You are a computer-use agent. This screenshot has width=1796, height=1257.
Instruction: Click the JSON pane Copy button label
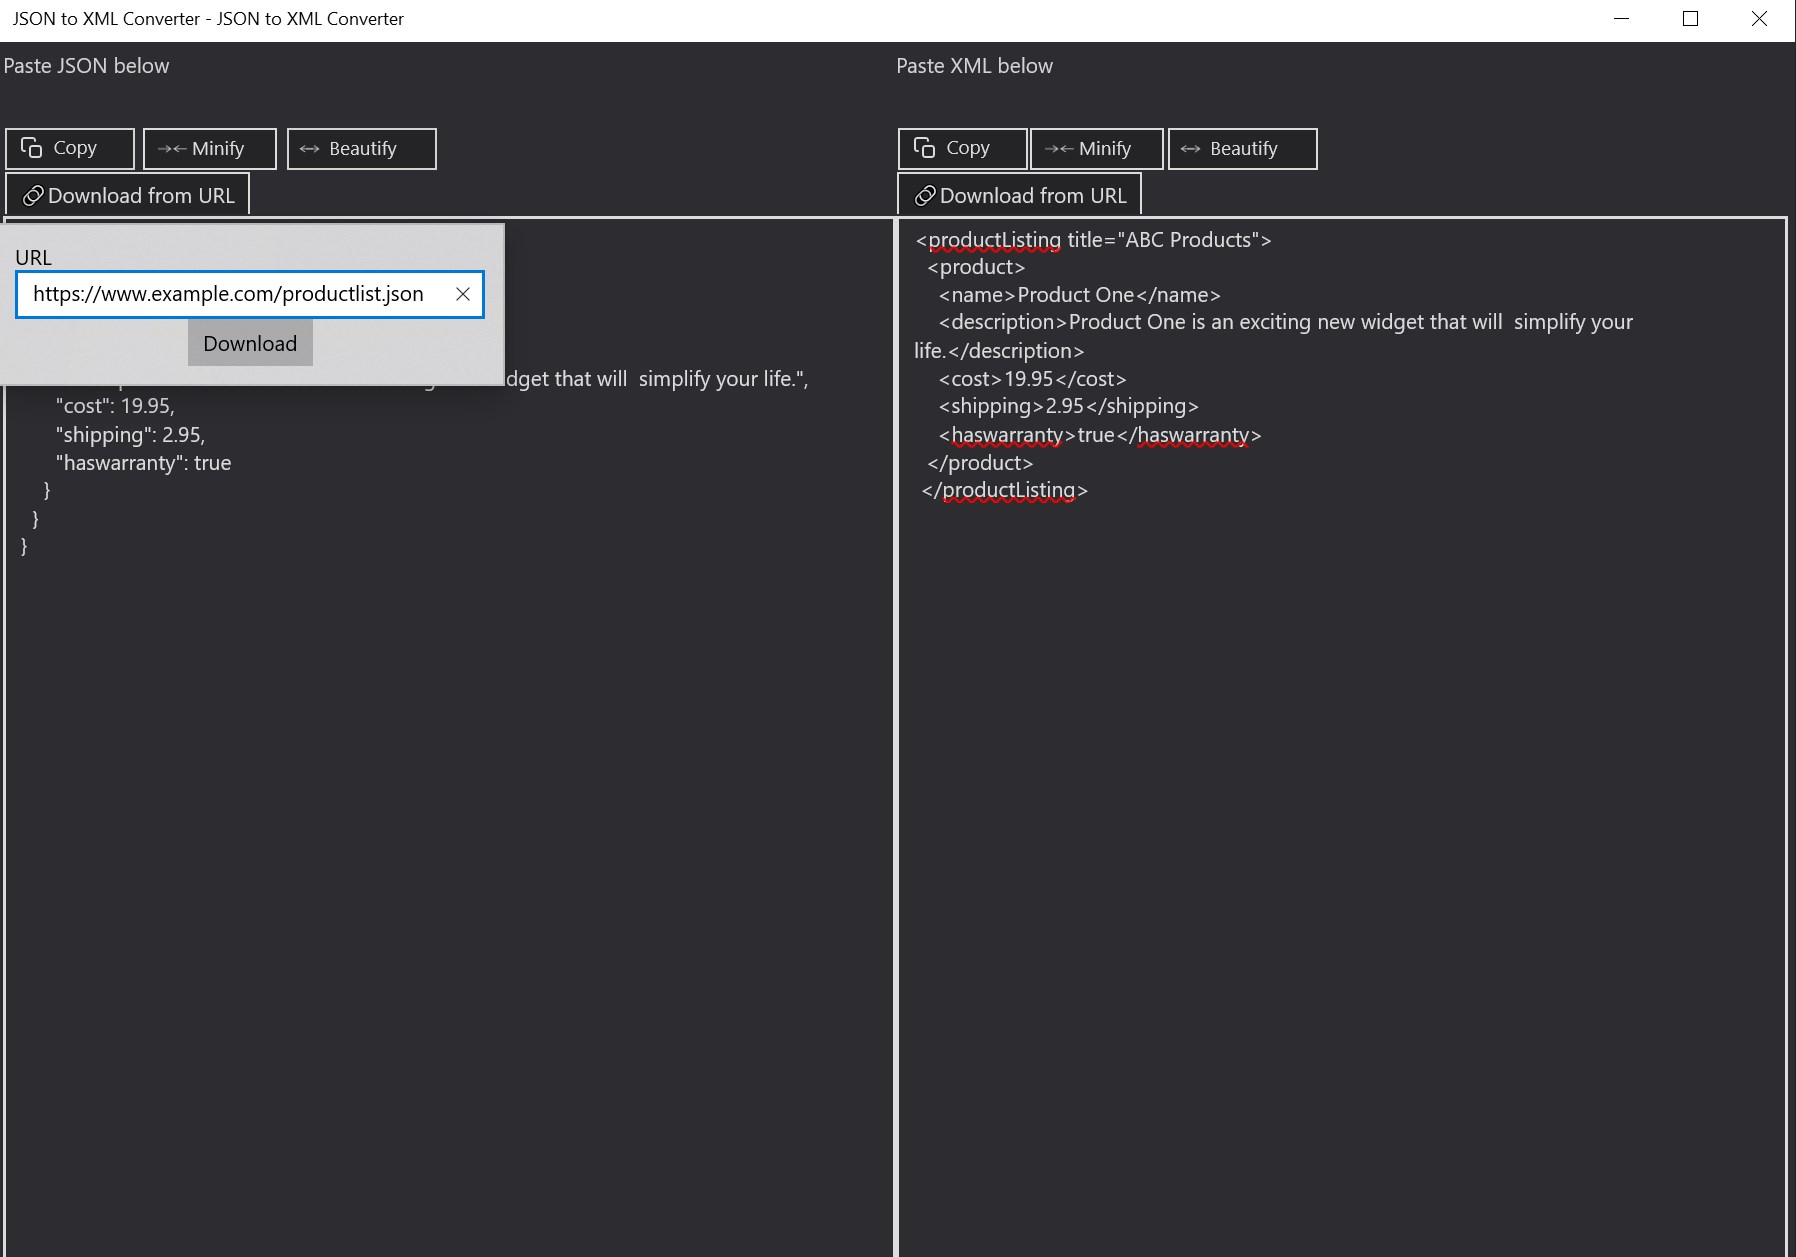click(x=75, y=148)
